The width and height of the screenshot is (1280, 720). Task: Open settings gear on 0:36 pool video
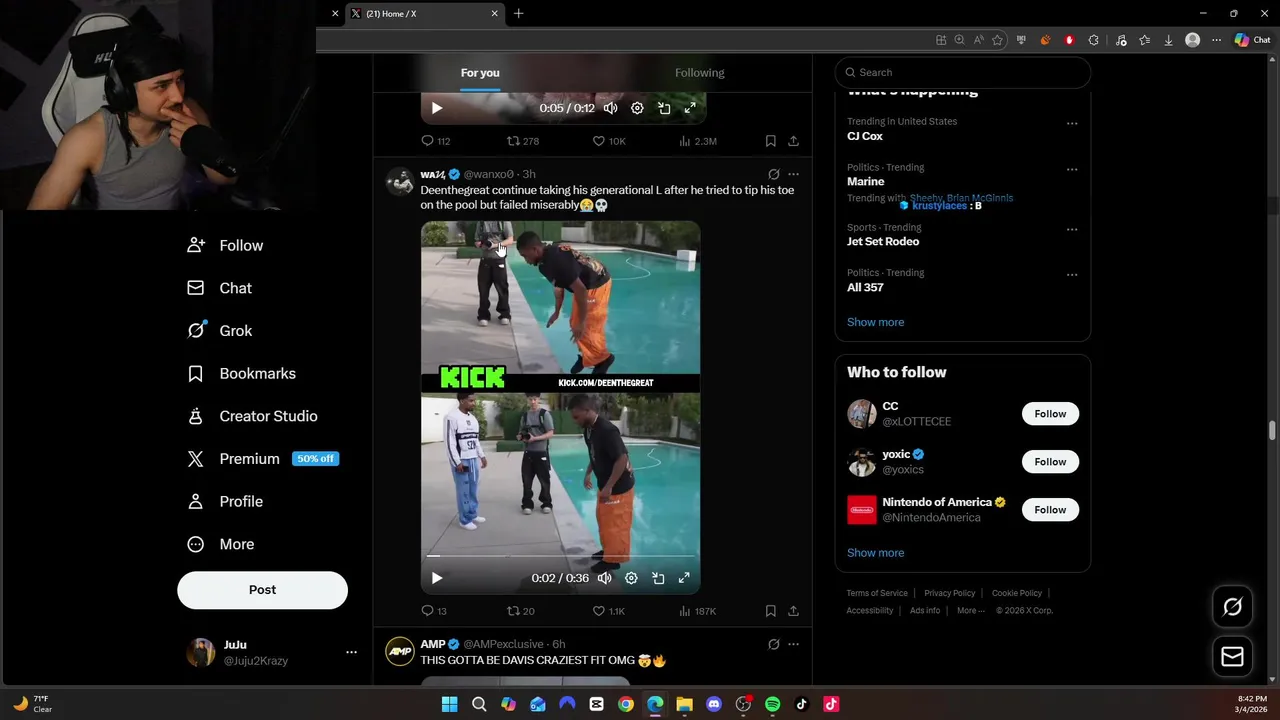631,578
